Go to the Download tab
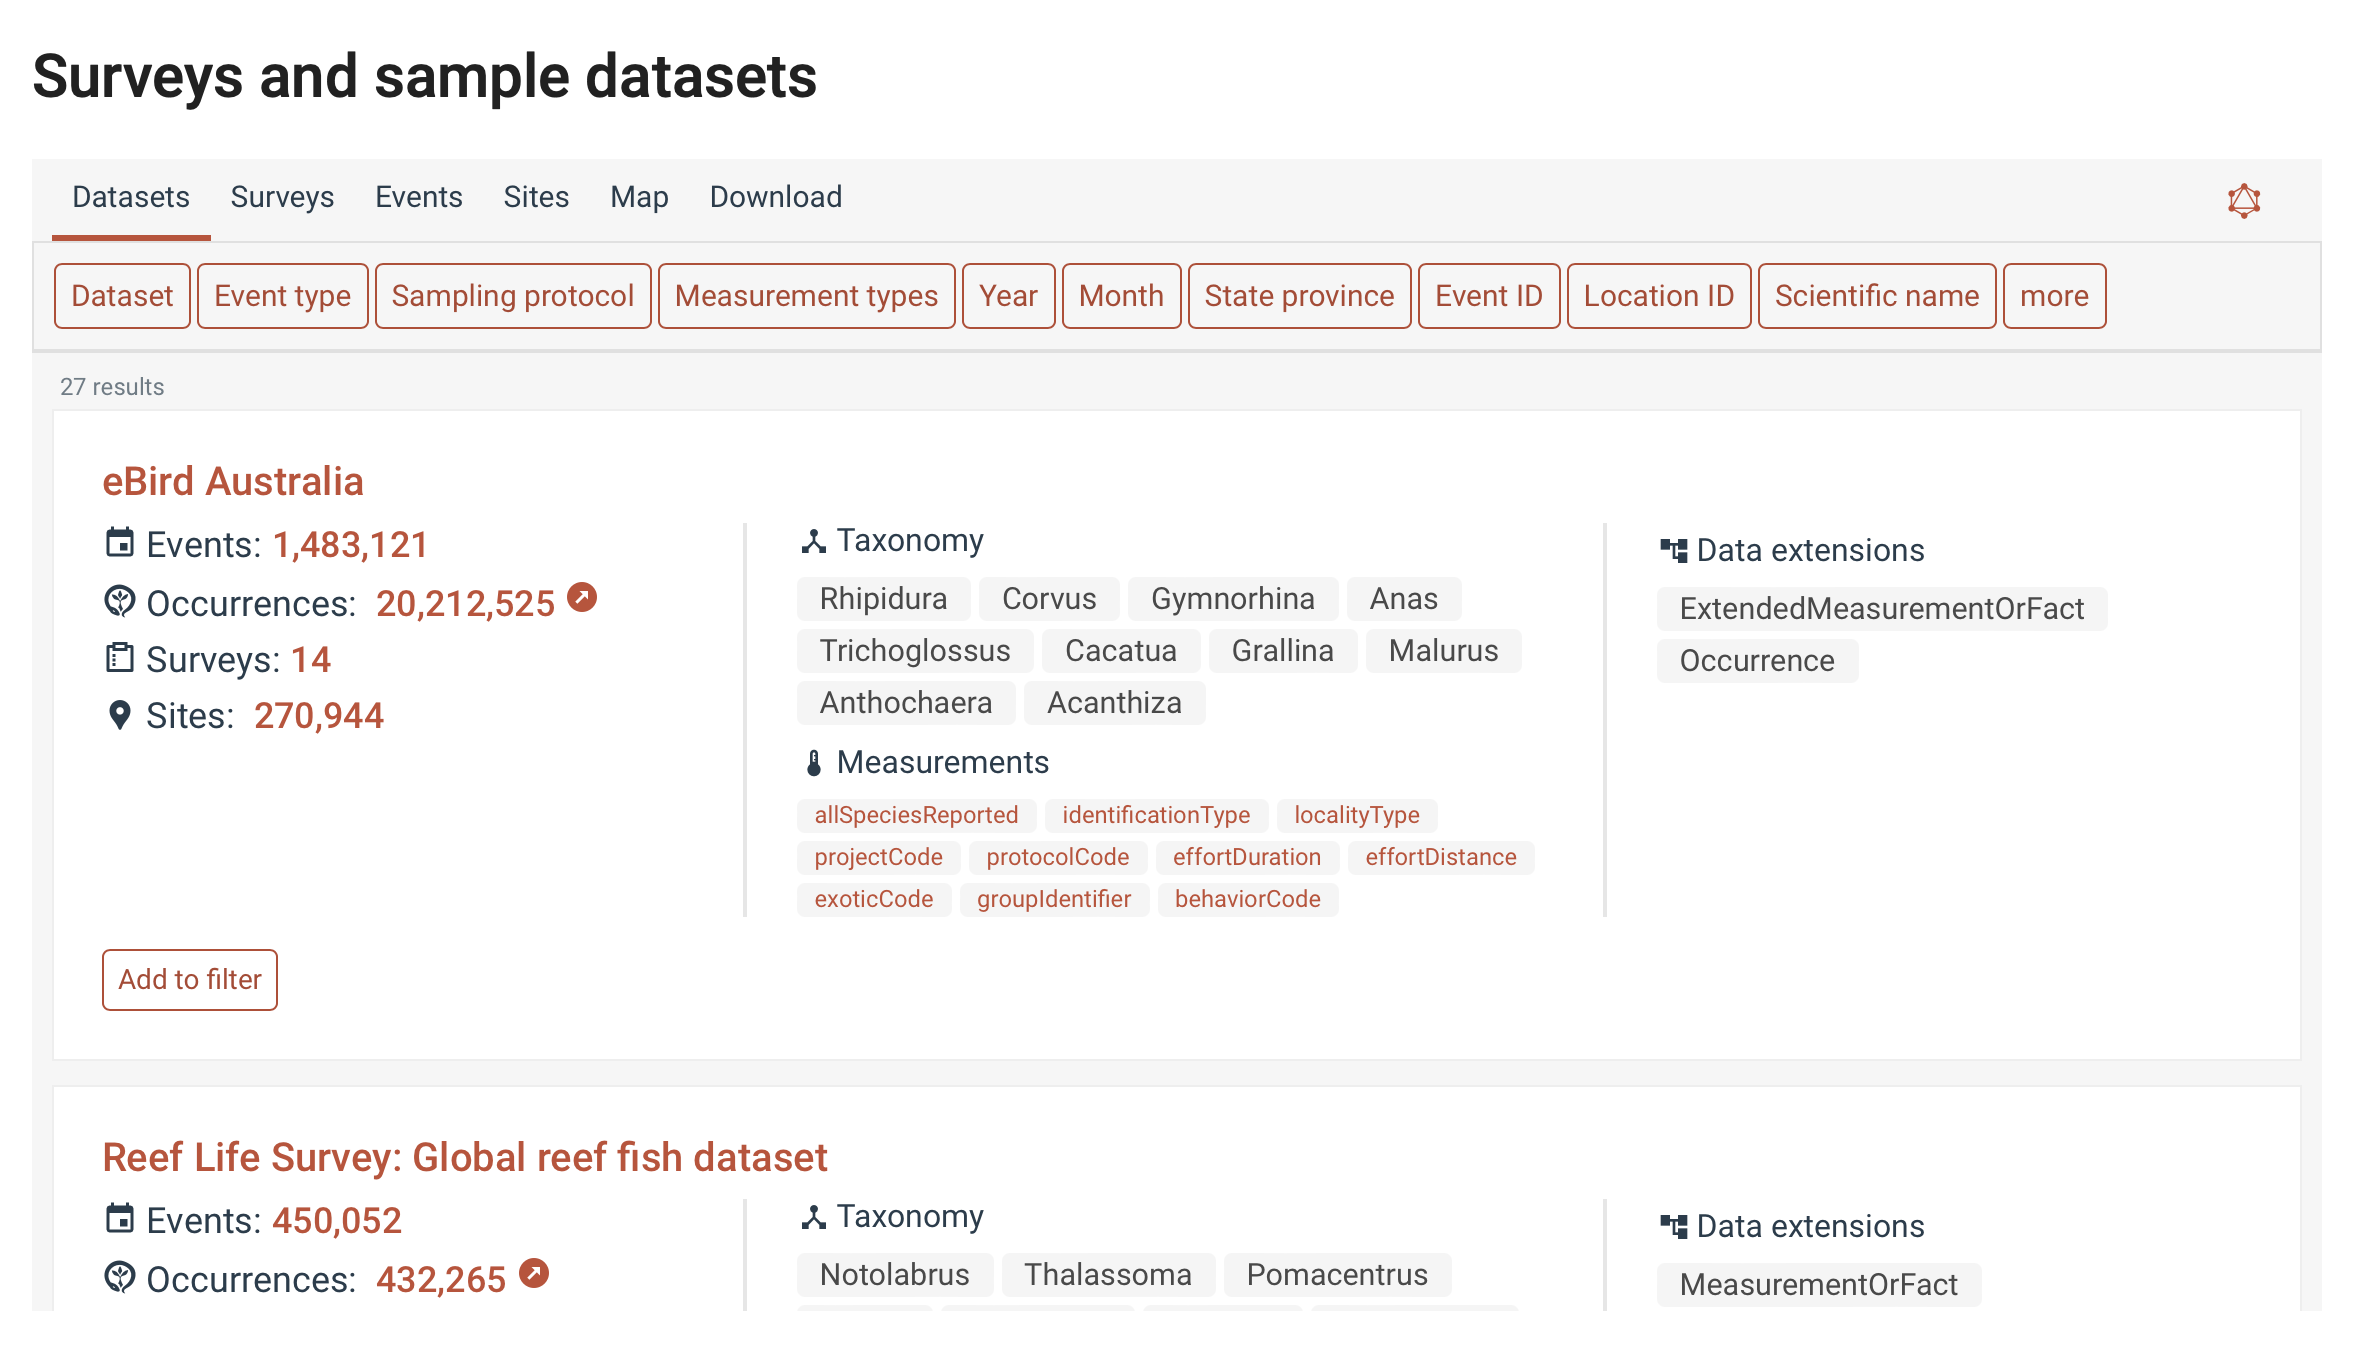This screenshot has height=1368, width=2372. [x=775, y=197]
